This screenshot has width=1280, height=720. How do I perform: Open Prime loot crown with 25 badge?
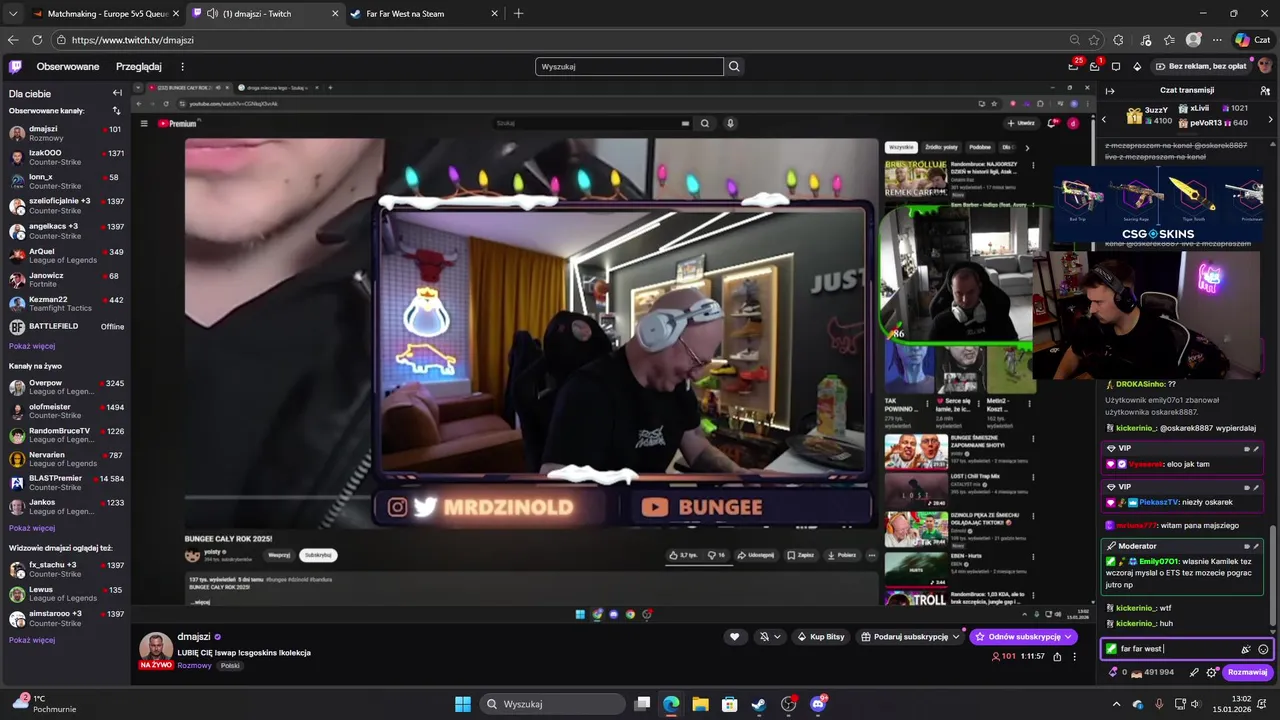(x=1074, y=66)
